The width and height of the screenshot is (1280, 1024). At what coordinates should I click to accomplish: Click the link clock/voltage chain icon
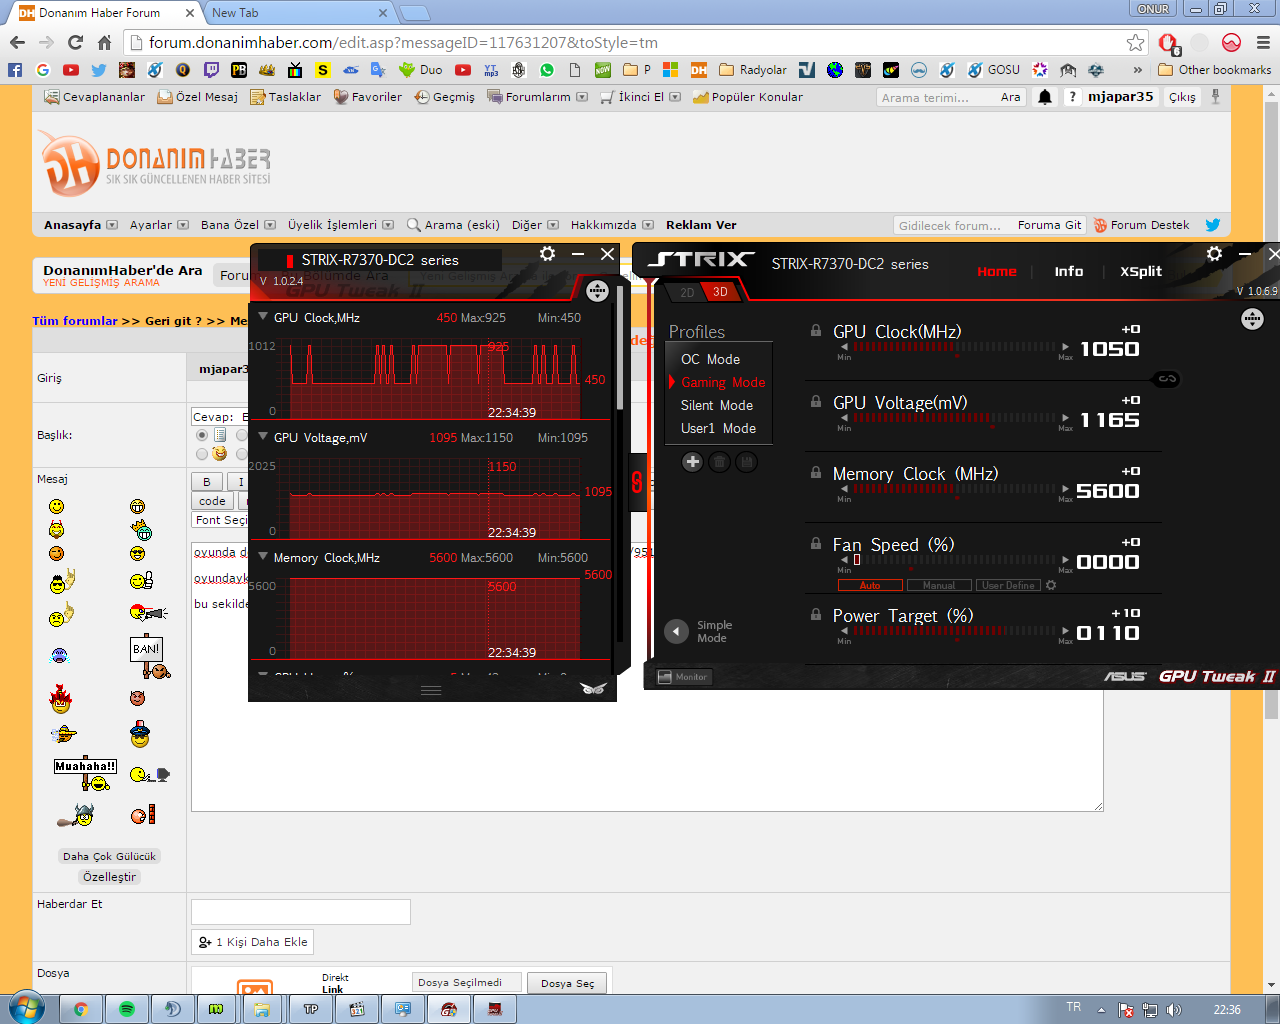pos(1166,379)
